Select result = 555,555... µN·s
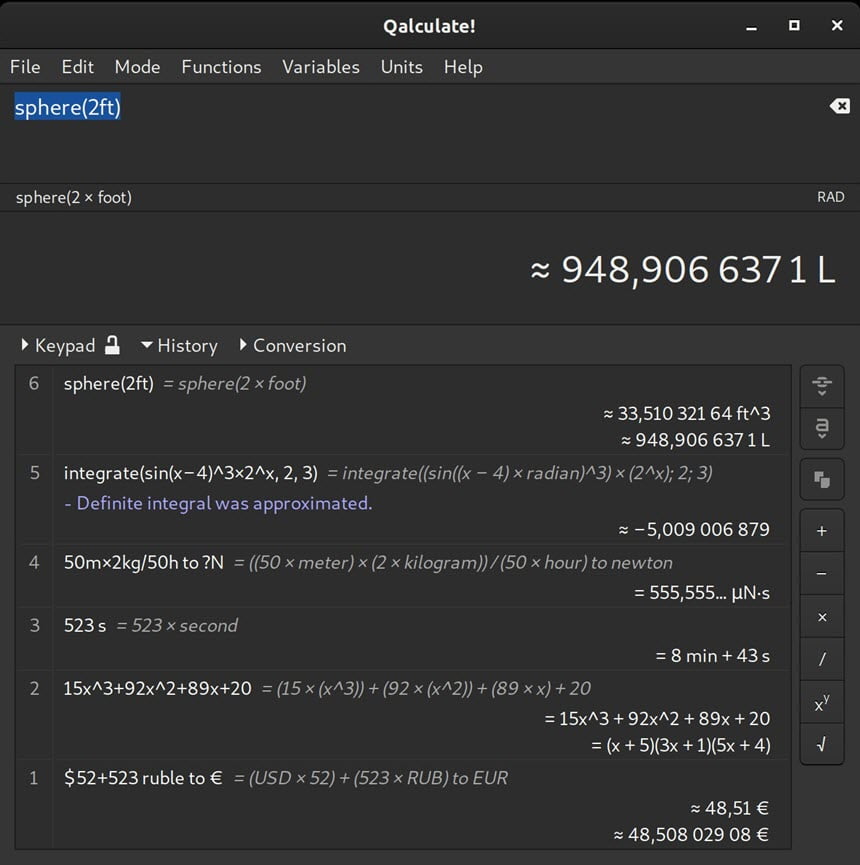The width and height of the screenshot is (860, 865). [702, 593]
